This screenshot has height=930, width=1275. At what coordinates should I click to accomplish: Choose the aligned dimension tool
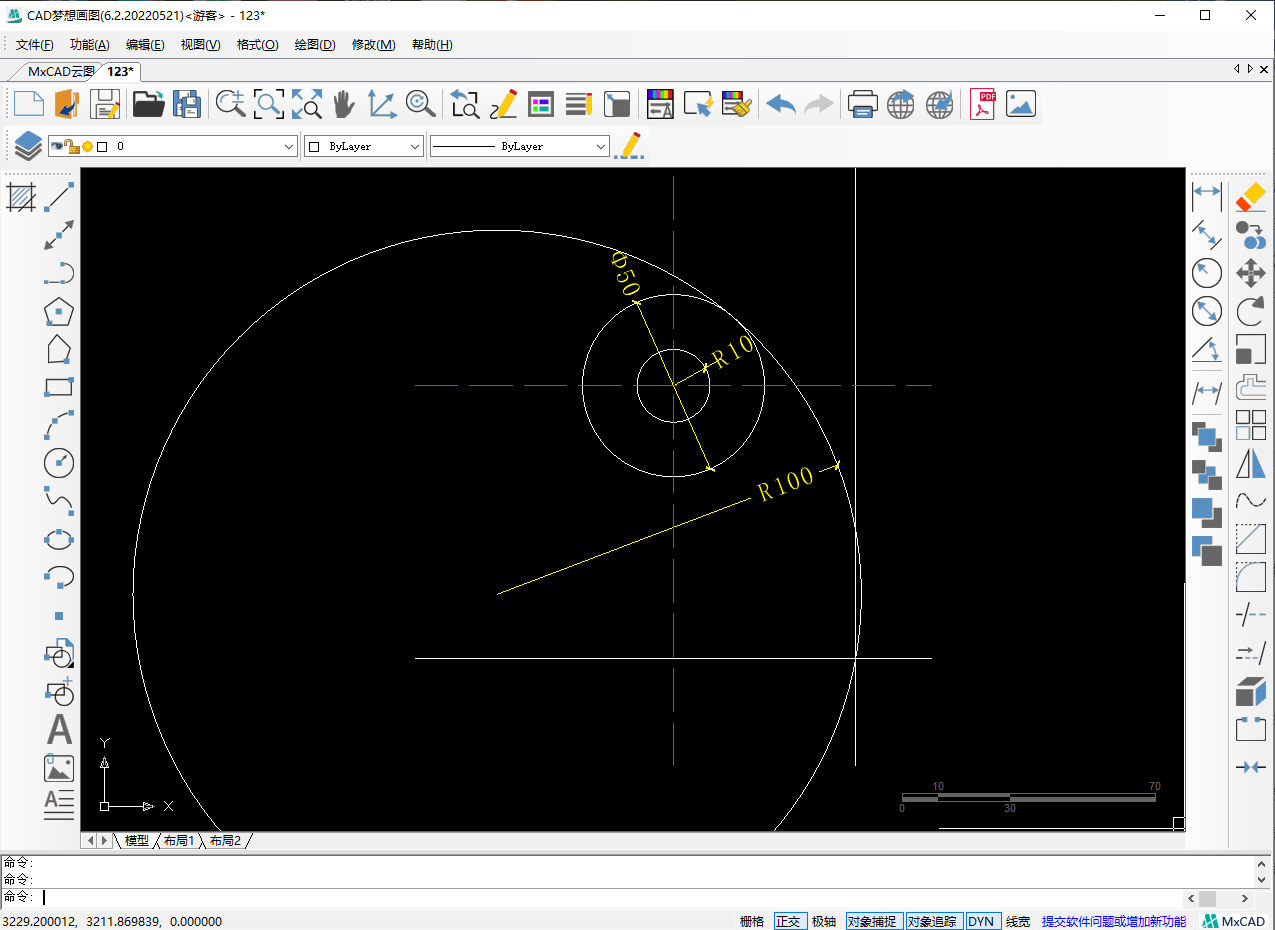(x=1207, y=234)
